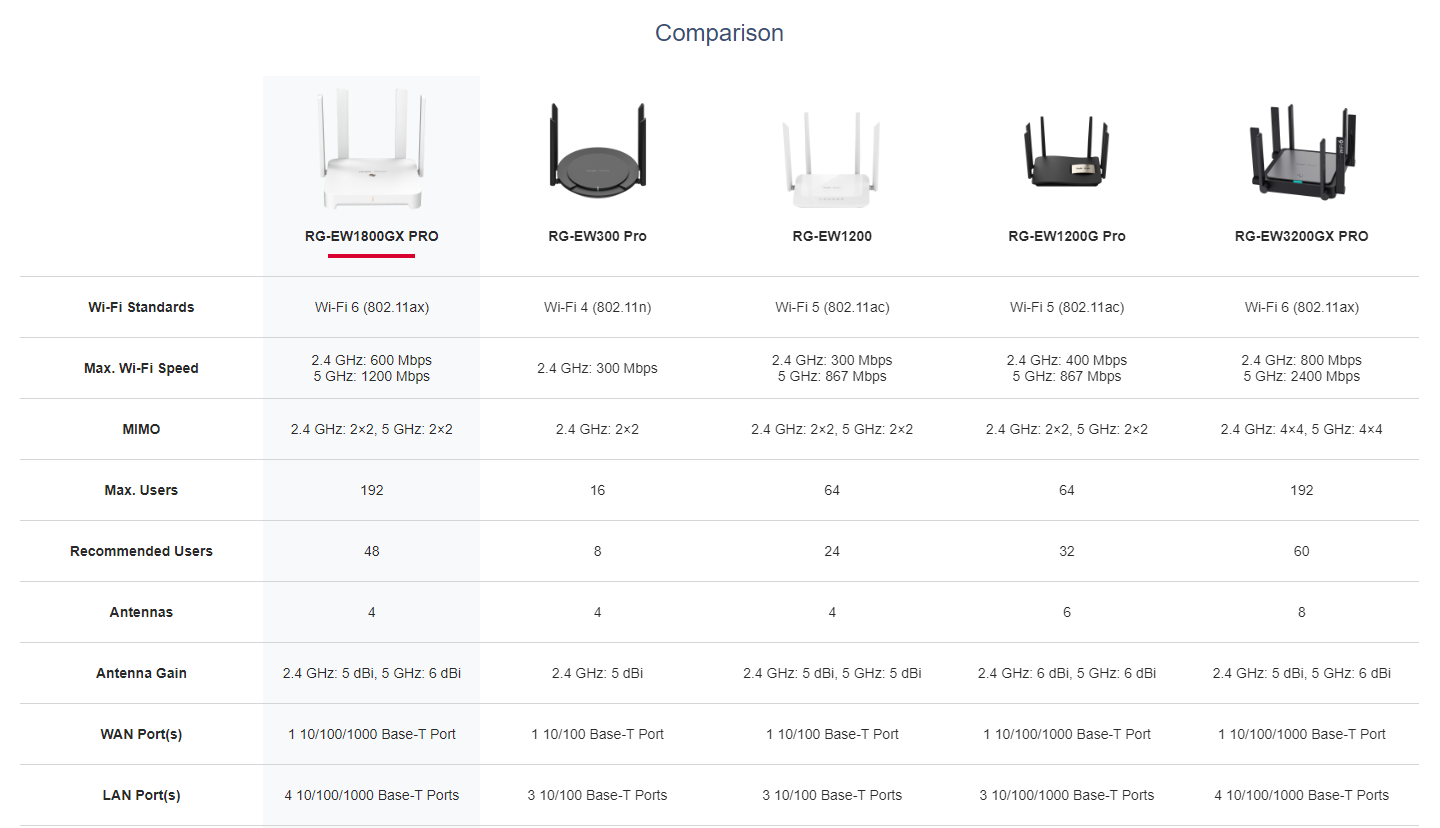Open the RG-EW300 Pro product name link
This screenshot has height=828, width=1440.
click(597, 237)
